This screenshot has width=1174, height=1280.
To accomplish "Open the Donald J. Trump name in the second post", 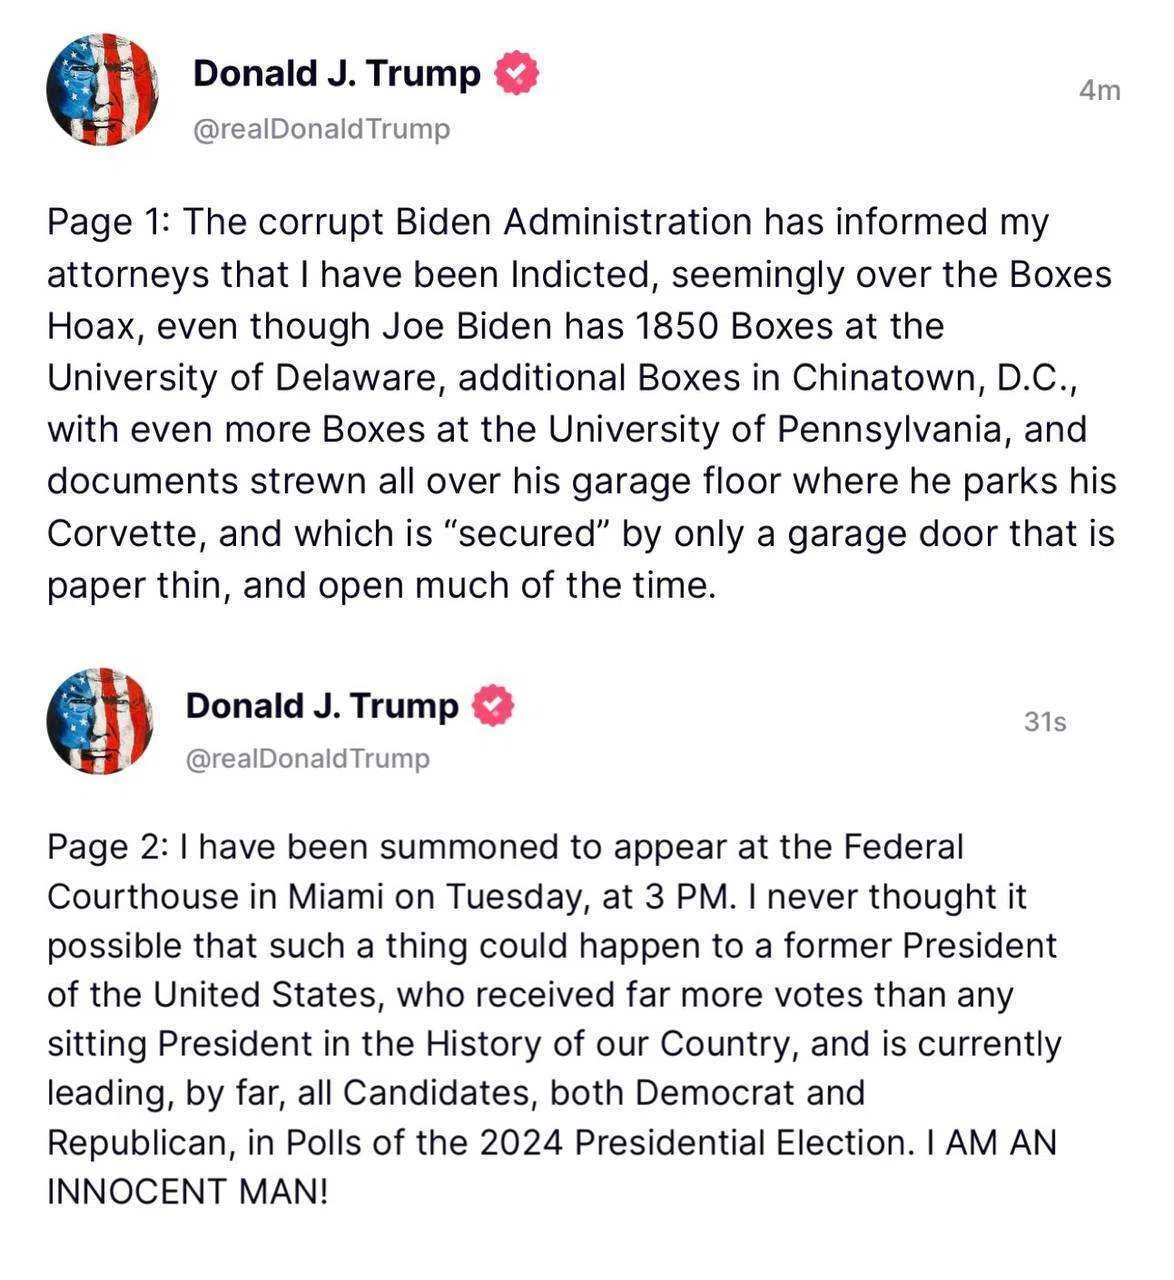I will [322, 705].
